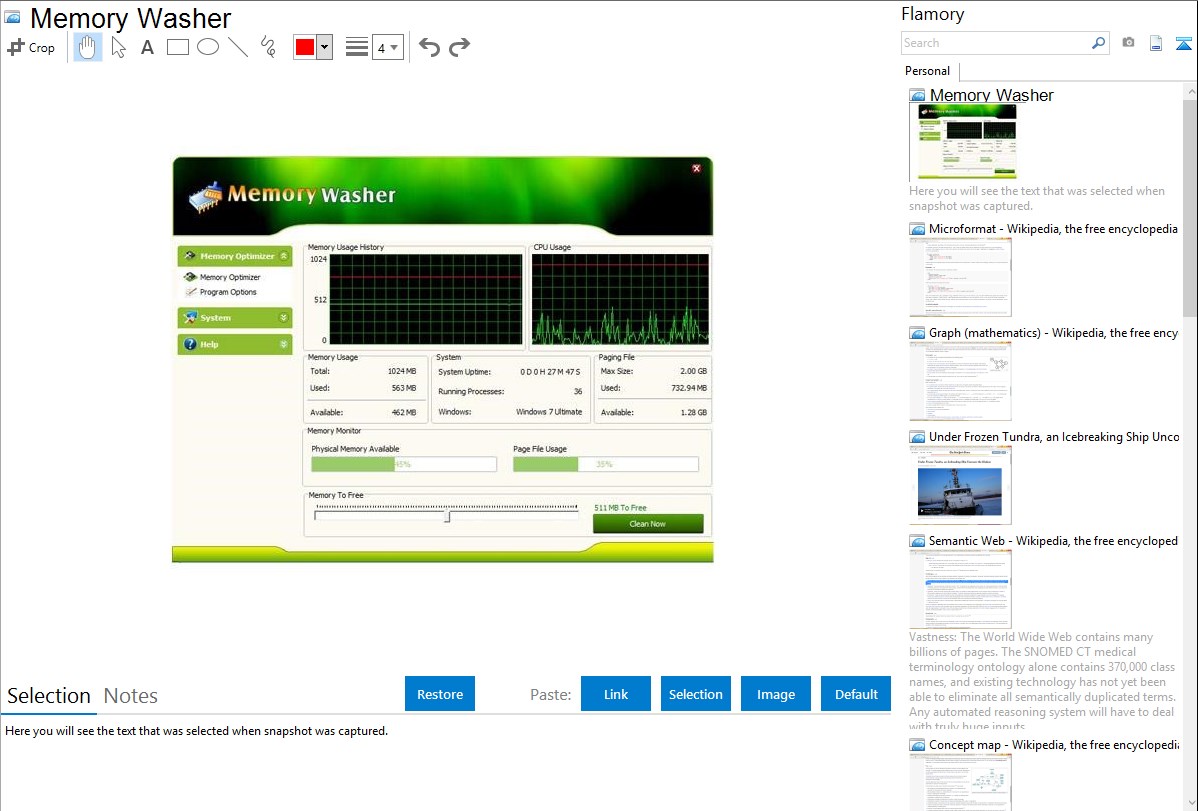1198x811 pixels.
Task: Select the Memory Optimizer sidebar item
Action: point(230,277)
